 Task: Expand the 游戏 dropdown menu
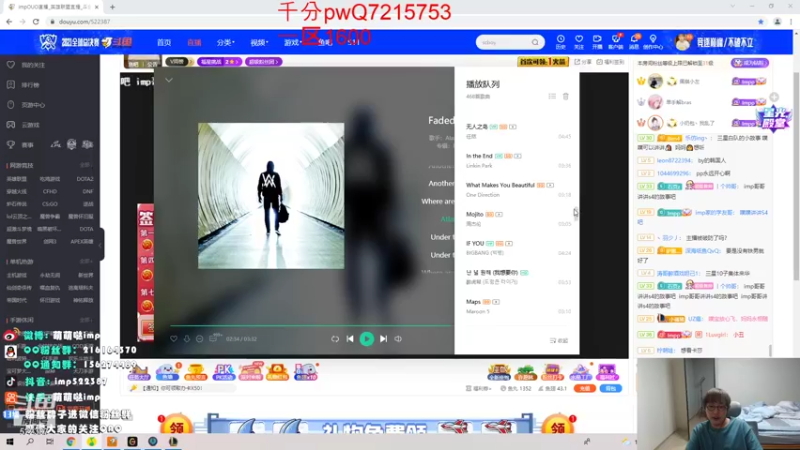pyautogui.click(x=292, y=42)
